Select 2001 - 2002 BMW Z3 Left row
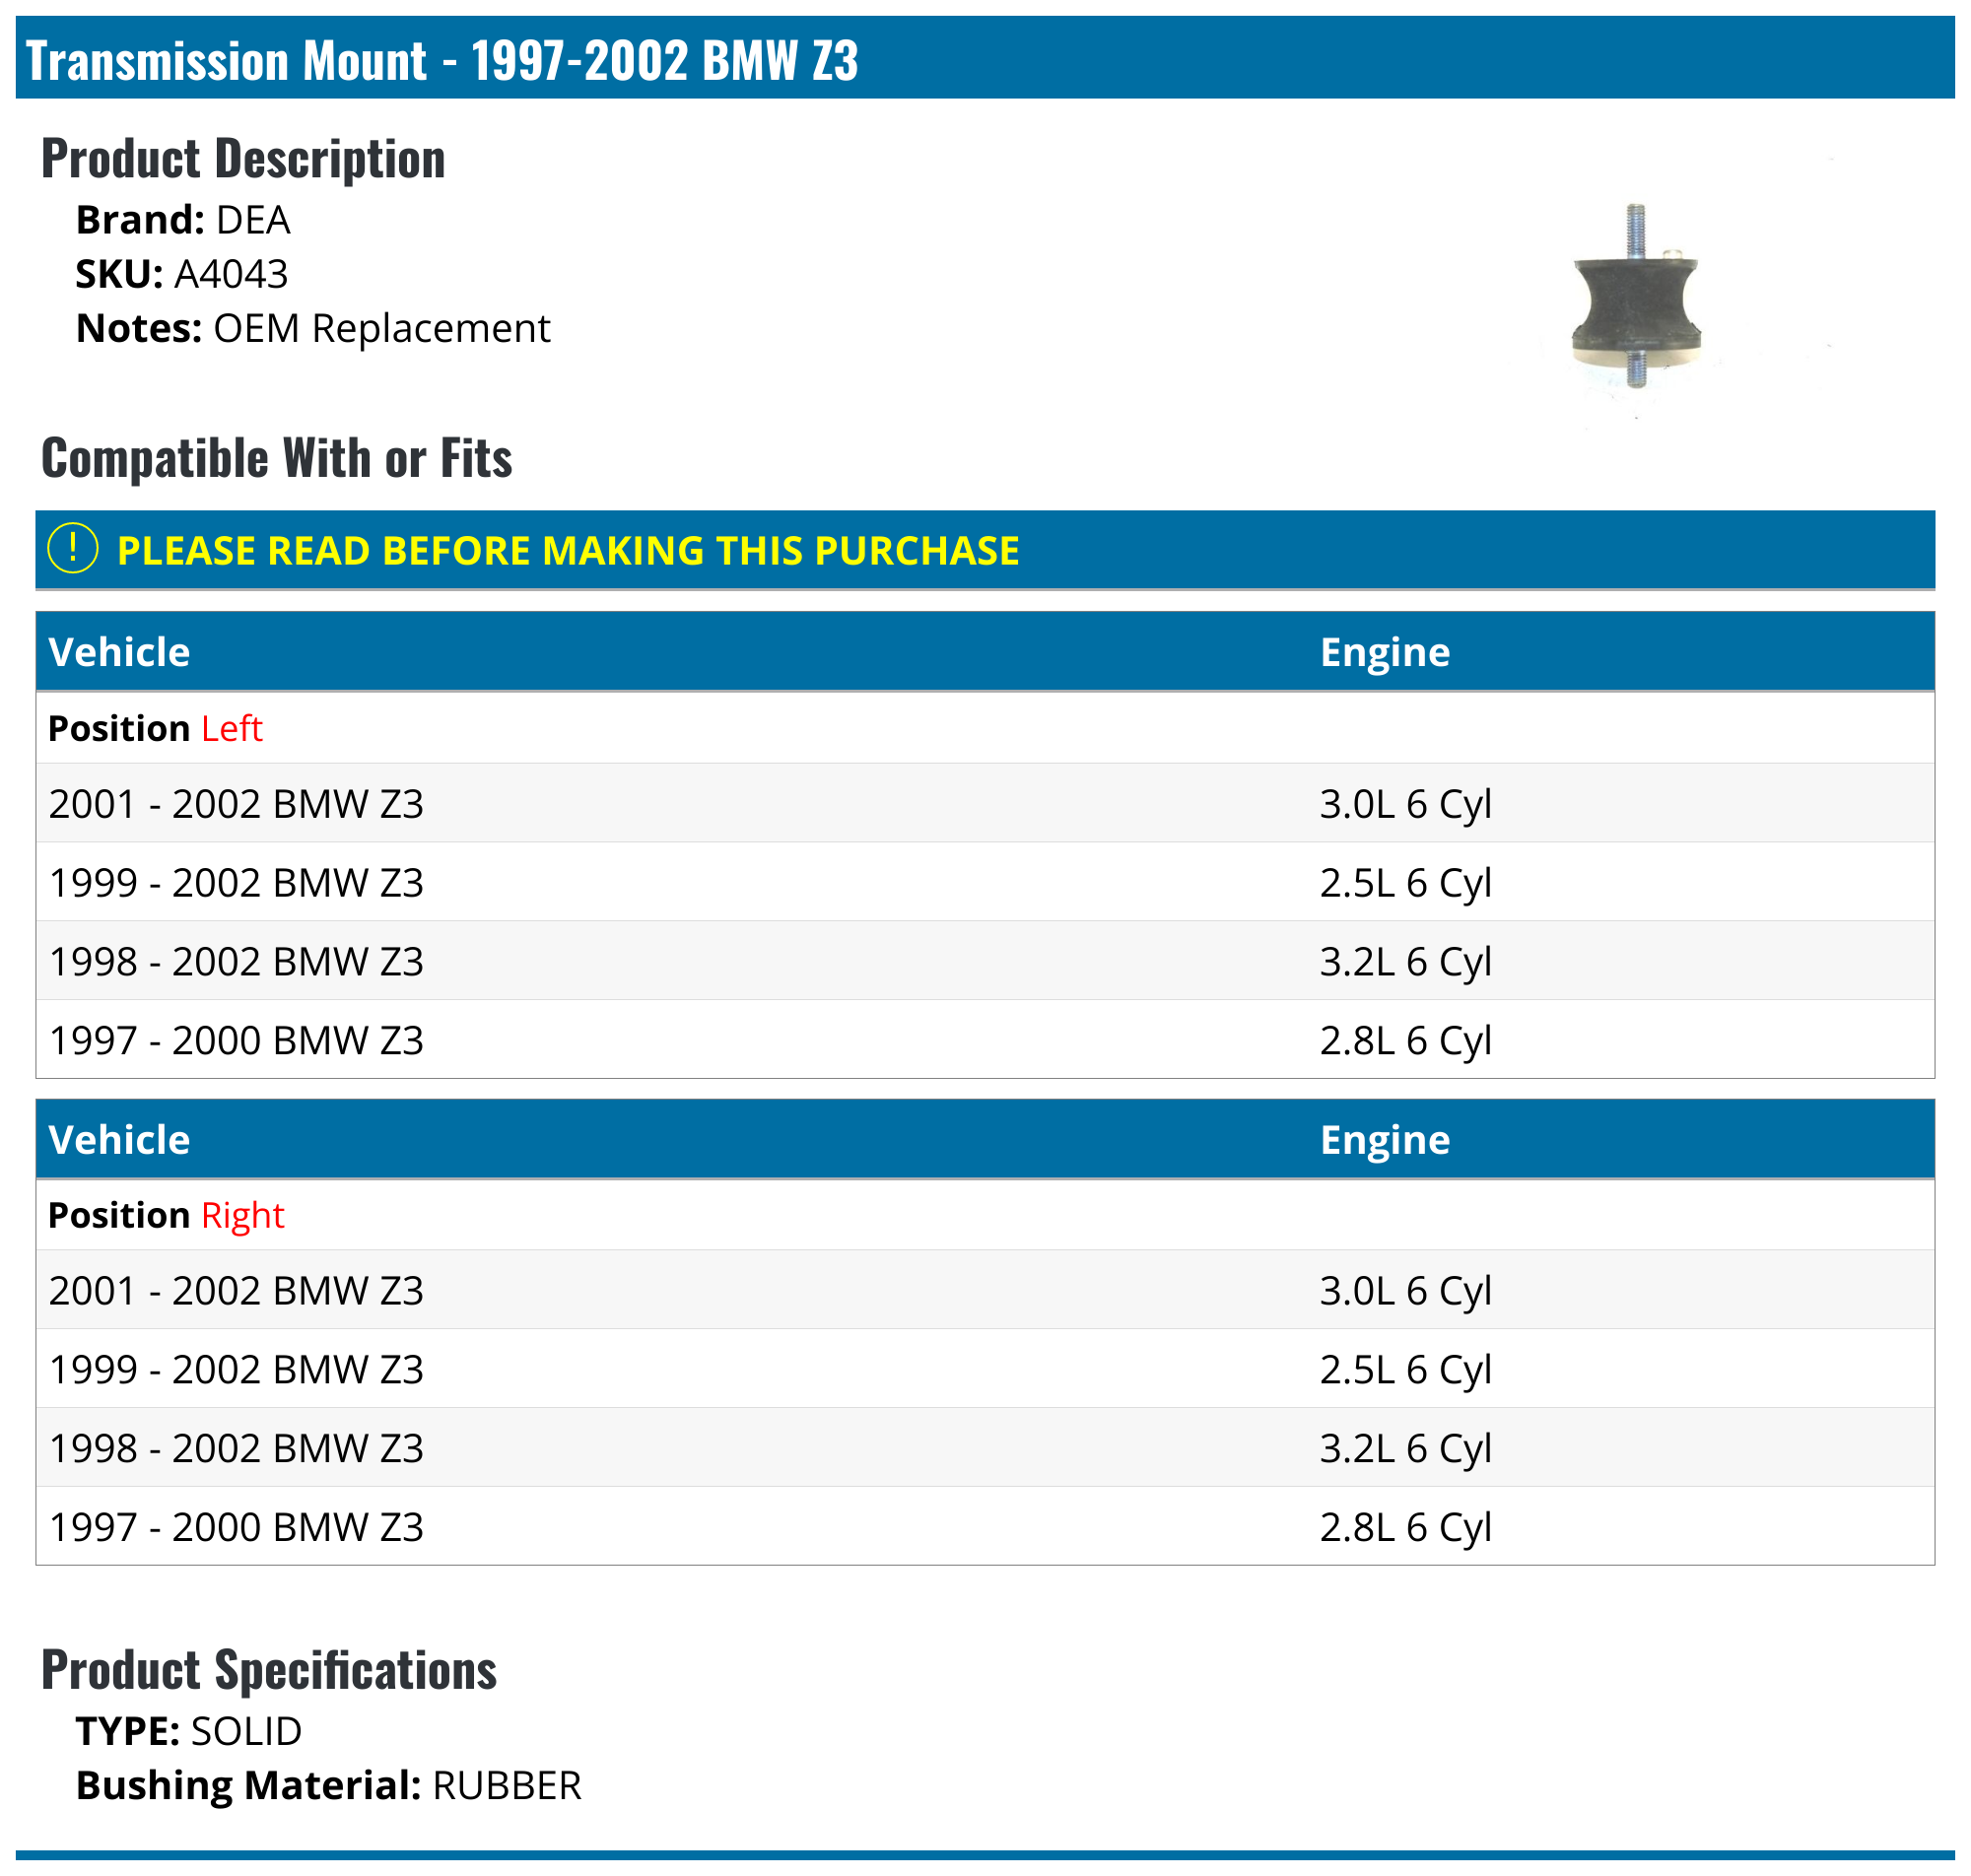This screenshot has height=1876, width=1971. pos(236,804)
